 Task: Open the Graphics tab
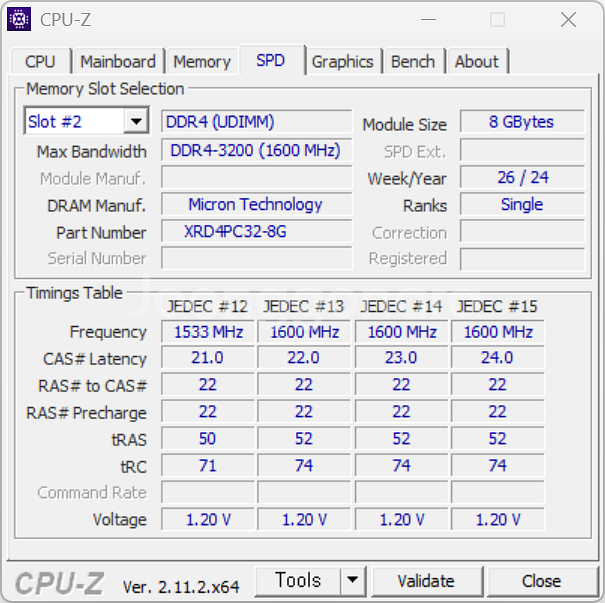coord(343,61)
